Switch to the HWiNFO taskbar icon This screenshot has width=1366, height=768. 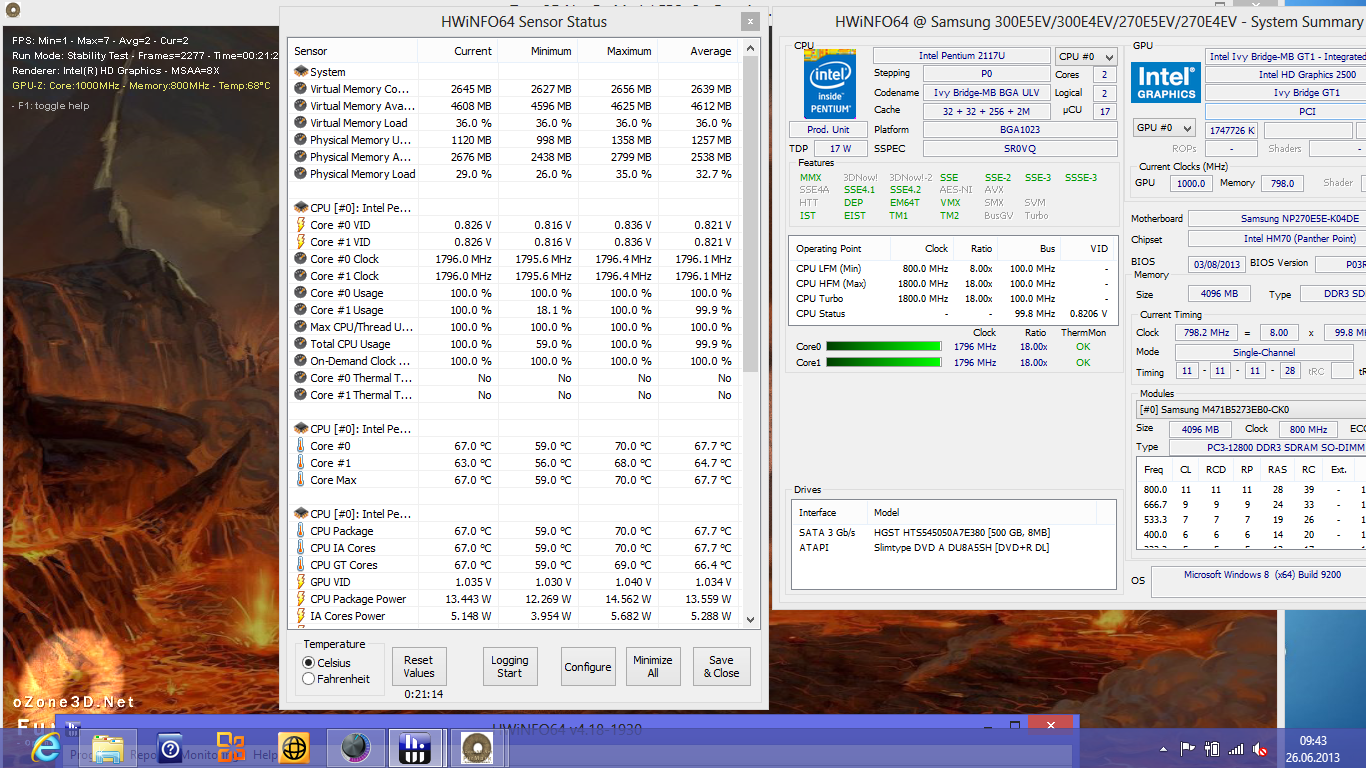pos(415,747)
